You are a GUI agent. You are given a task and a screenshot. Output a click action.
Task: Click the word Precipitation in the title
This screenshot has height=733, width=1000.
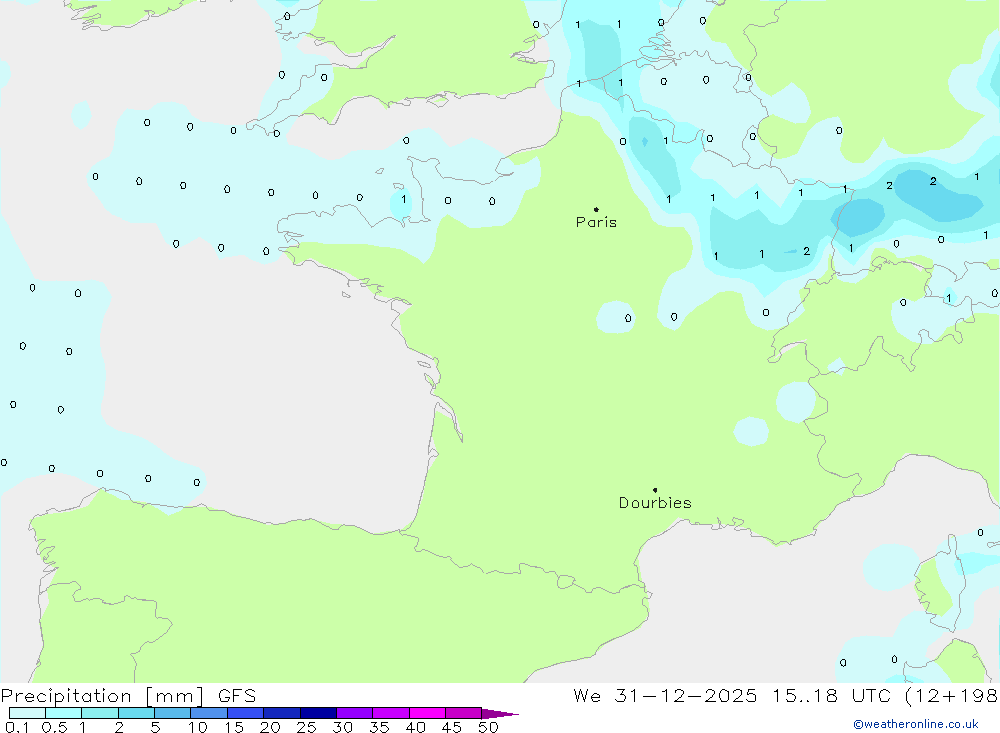click(x=66, y=696)
